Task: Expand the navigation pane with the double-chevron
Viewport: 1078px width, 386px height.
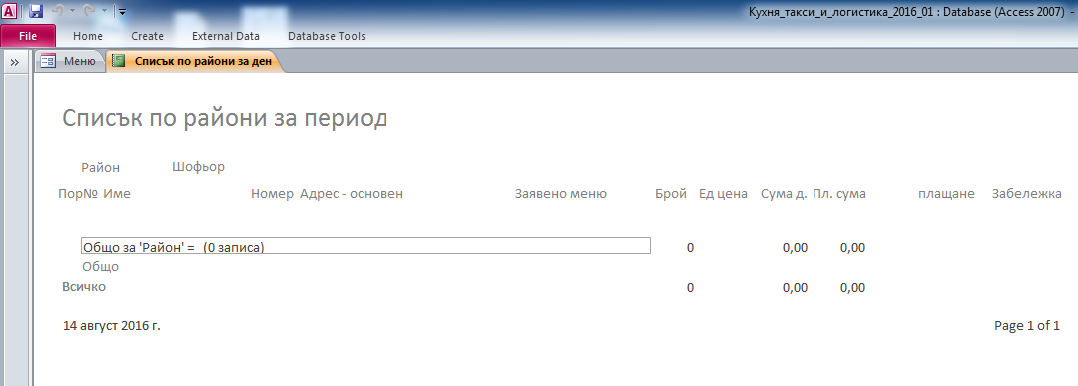Action: point(14,62)
